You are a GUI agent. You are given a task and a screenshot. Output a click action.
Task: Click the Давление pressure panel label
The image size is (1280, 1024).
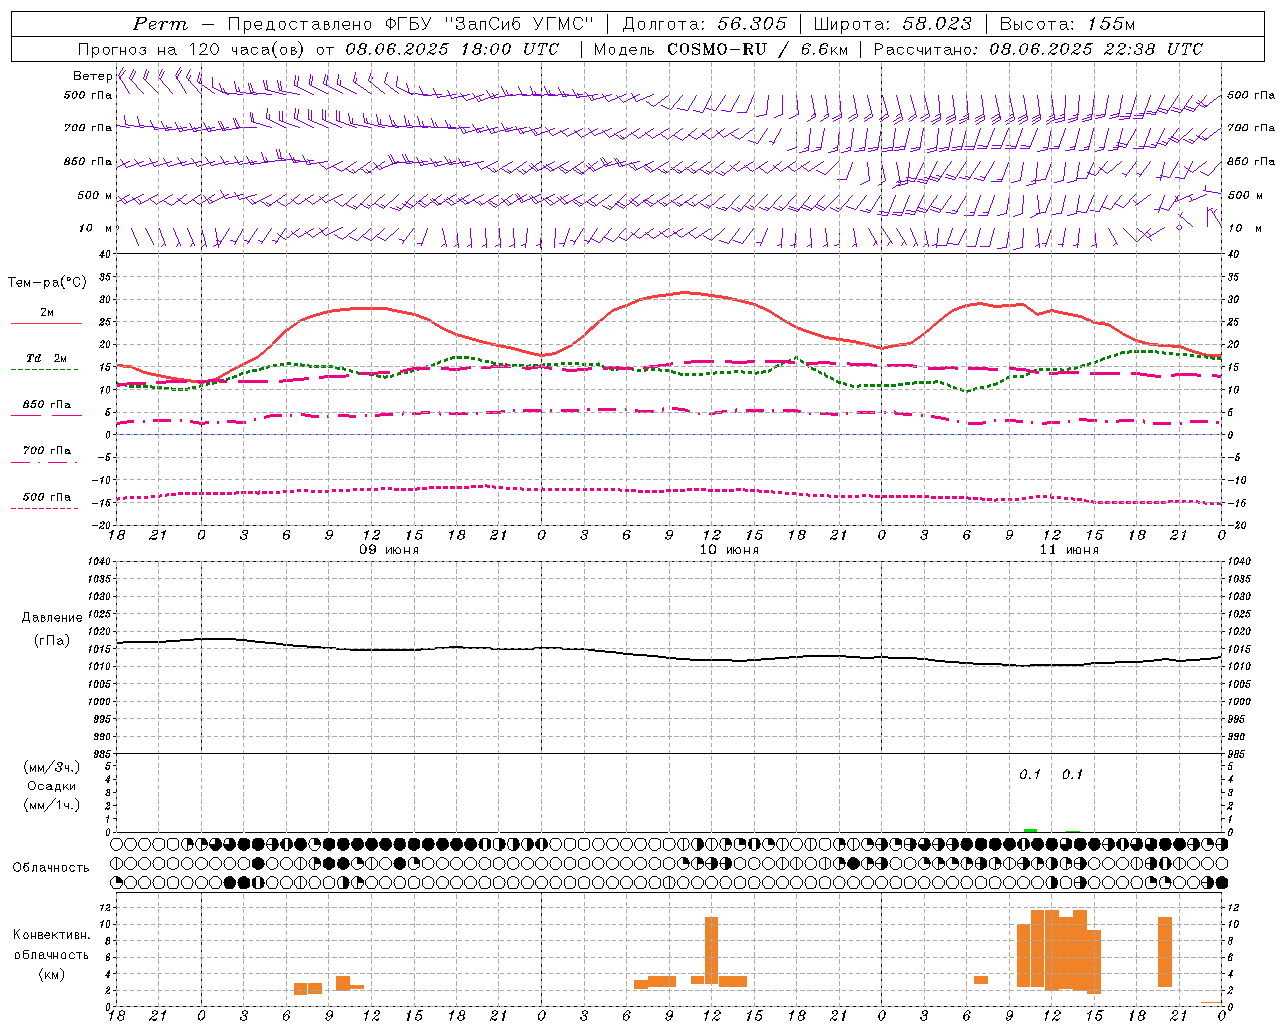(x=52, y=618)
